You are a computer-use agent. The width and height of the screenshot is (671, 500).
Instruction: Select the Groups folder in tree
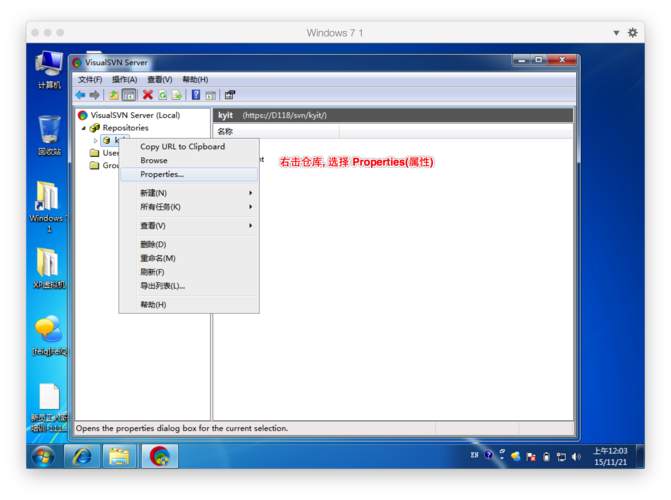tap(104, 165)
